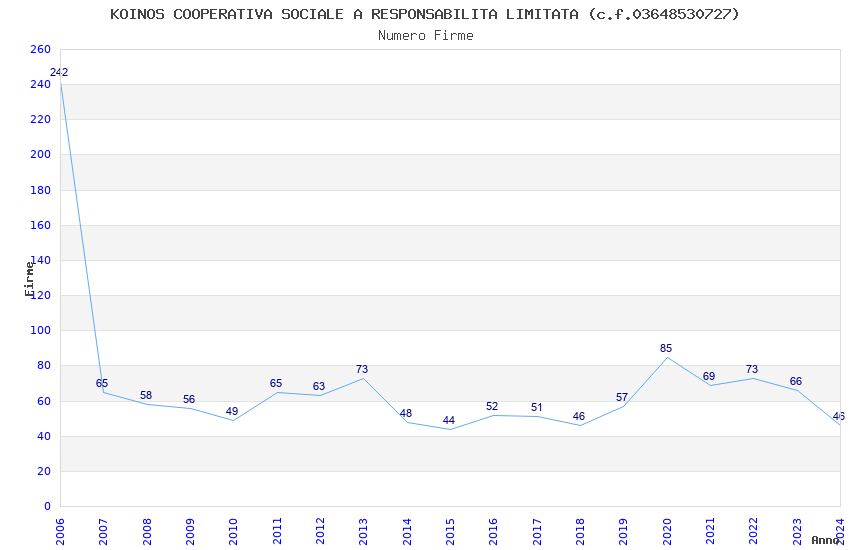Image resolution: width=850 pixels, height=550 pixels.
Task: Click the 44 data label for 2015
Action: [449, 420]
